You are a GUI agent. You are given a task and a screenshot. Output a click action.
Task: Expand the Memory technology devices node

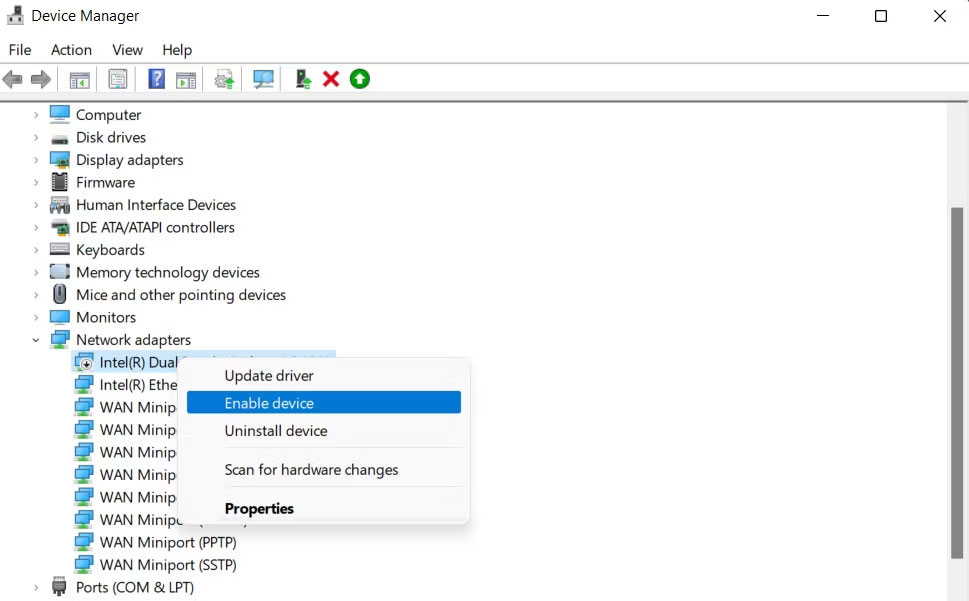coord(36,272)
